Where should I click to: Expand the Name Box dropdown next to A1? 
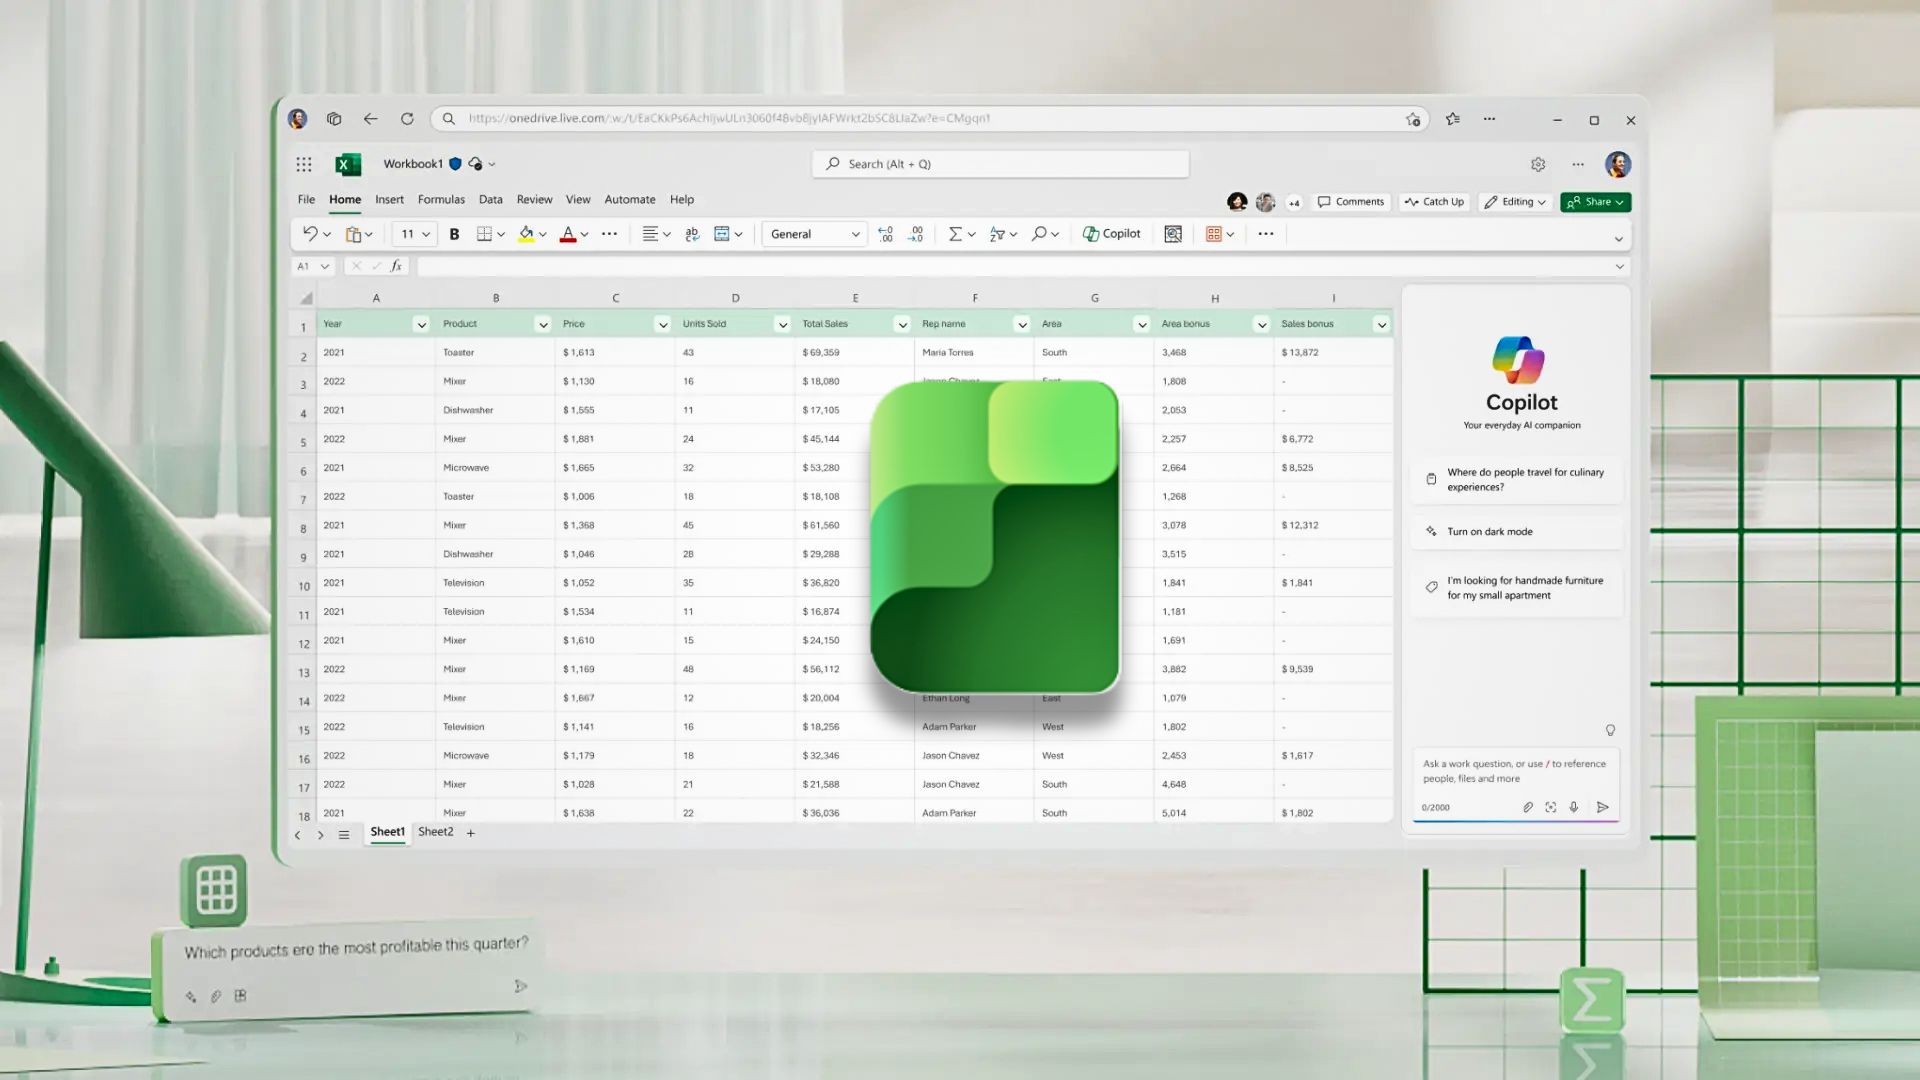(325, 267)
